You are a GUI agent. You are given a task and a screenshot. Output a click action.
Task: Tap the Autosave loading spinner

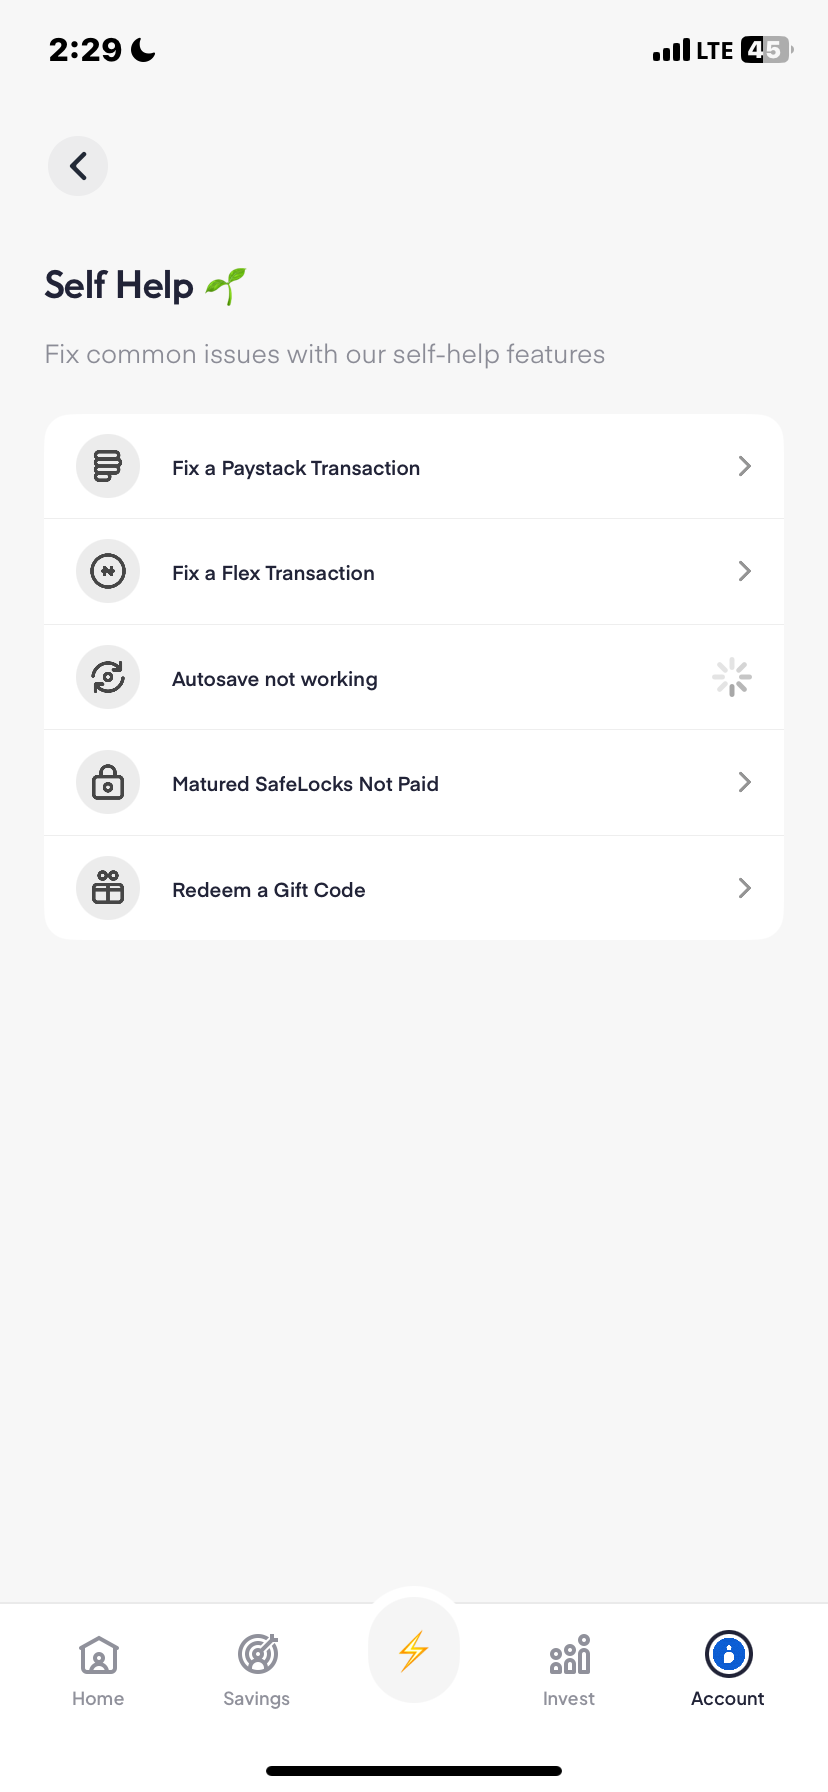click(x=732, y=678)
